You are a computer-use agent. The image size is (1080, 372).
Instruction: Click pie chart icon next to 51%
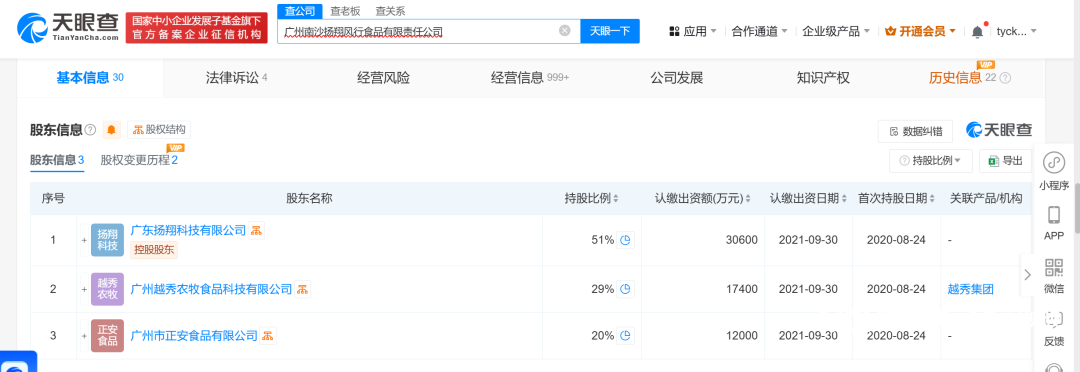tap(625, 240)
